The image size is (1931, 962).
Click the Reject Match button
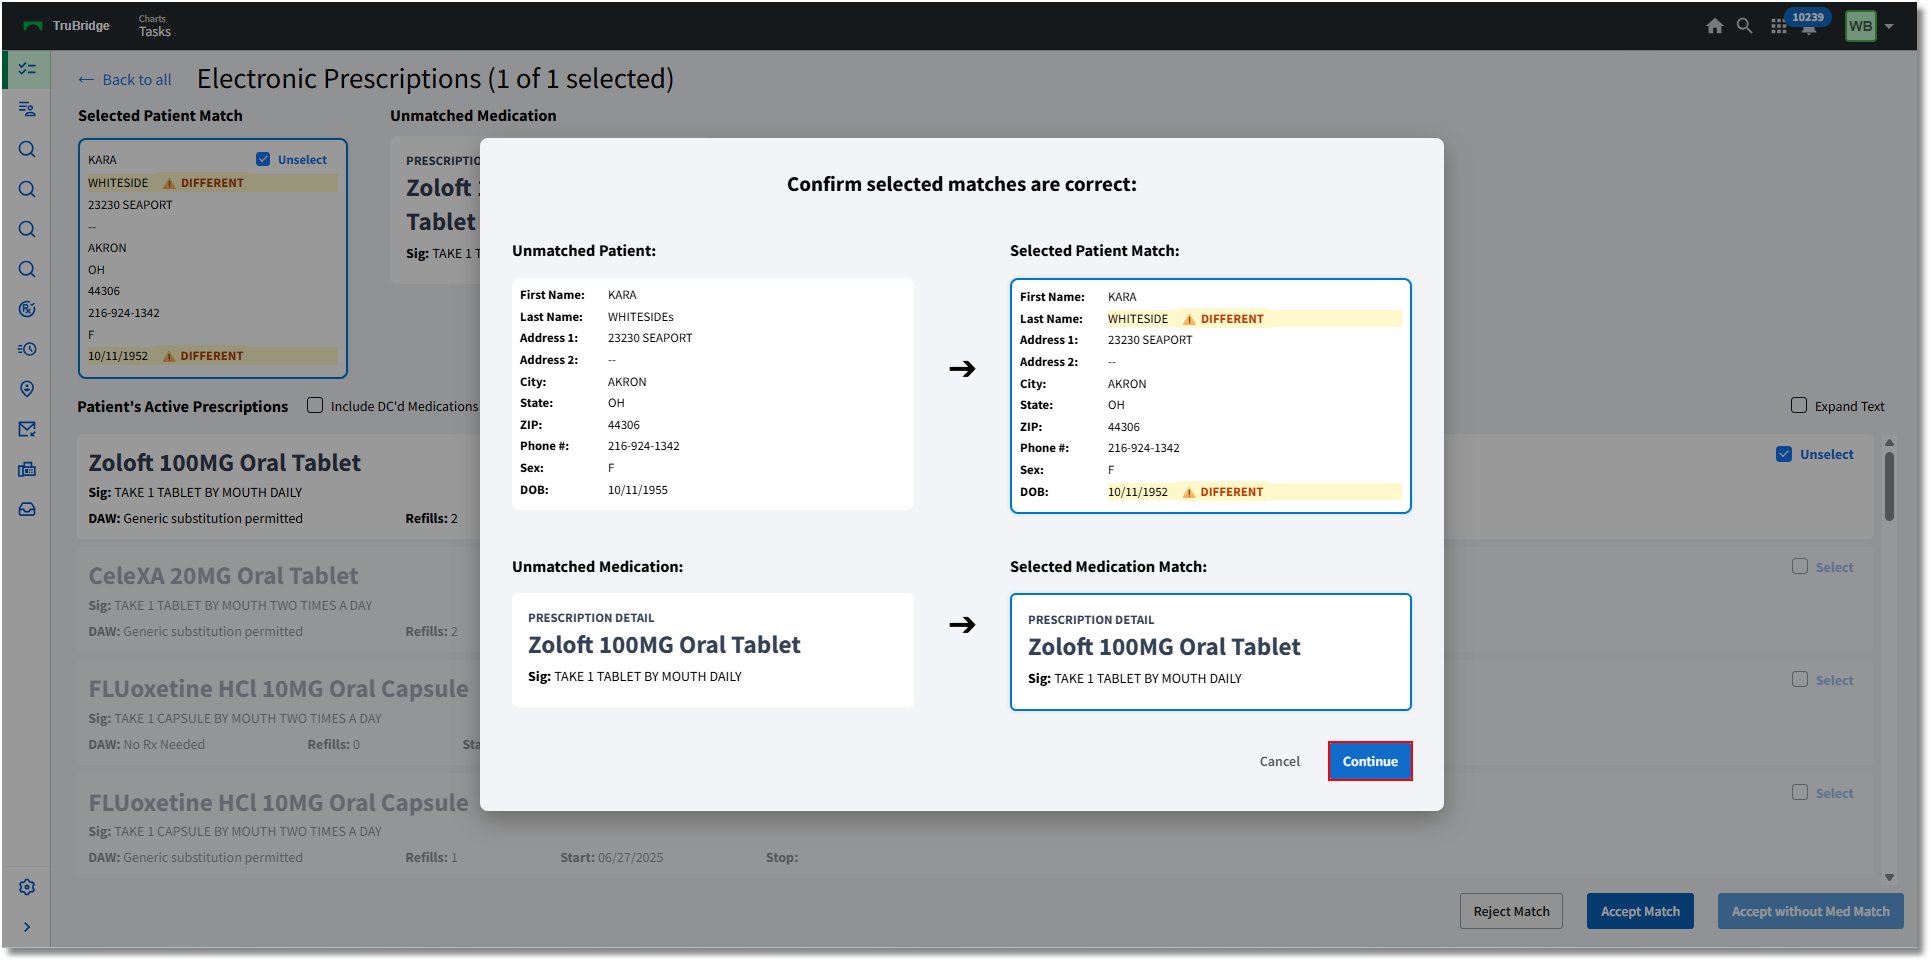(x=1511, y=911)
